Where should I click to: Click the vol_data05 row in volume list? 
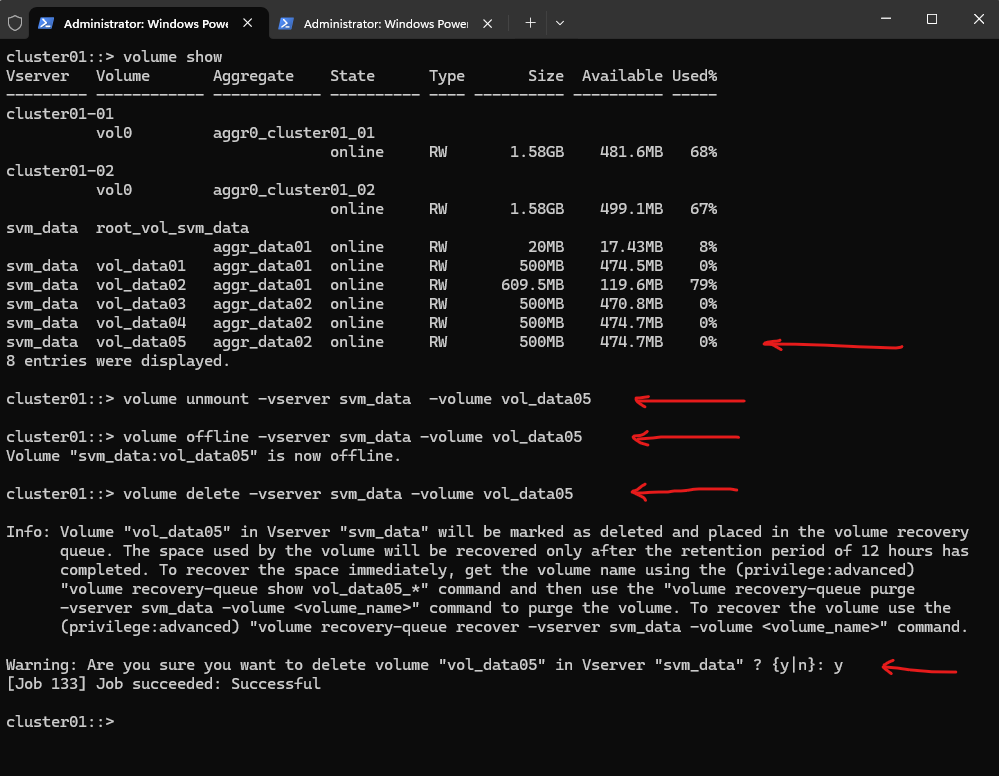pyautogui.click(x=360, y=342)
